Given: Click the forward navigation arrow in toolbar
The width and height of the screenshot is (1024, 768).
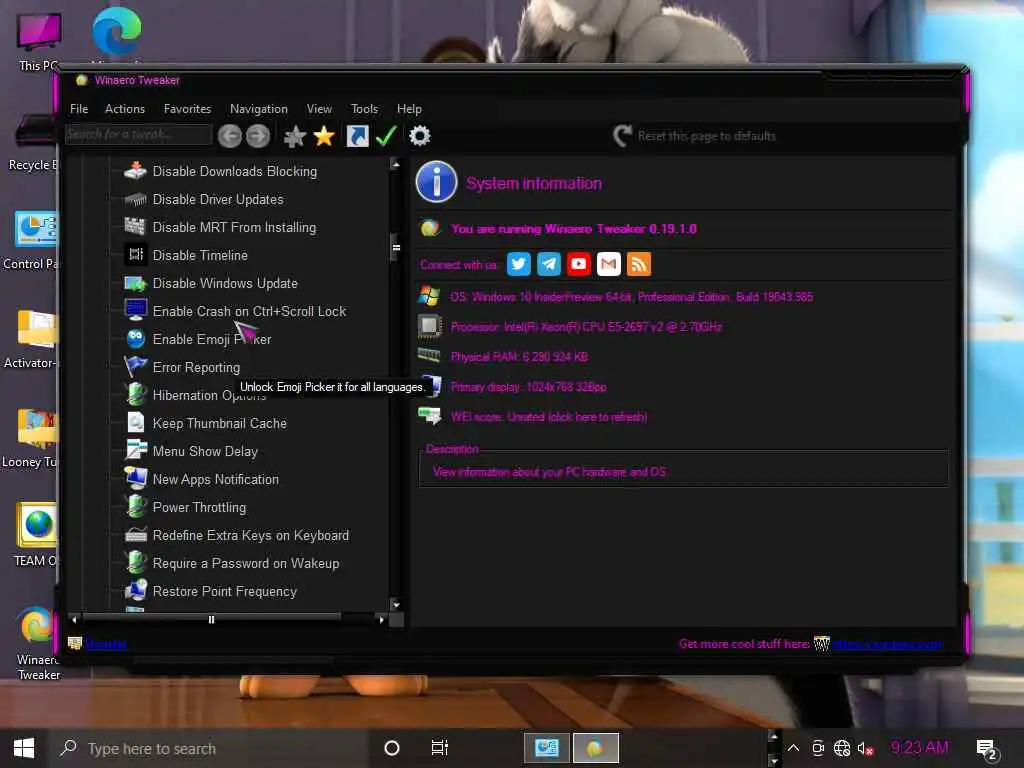Looking at the screenshot, I should (x=258, y=136).
